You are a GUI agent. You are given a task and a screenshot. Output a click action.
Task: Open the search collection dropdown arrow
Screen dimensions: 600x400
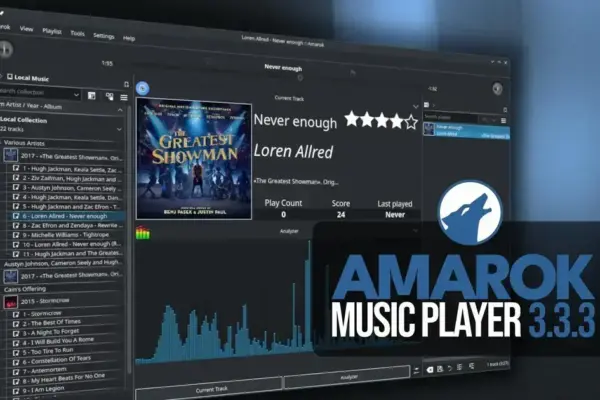[x=77, y=95]
